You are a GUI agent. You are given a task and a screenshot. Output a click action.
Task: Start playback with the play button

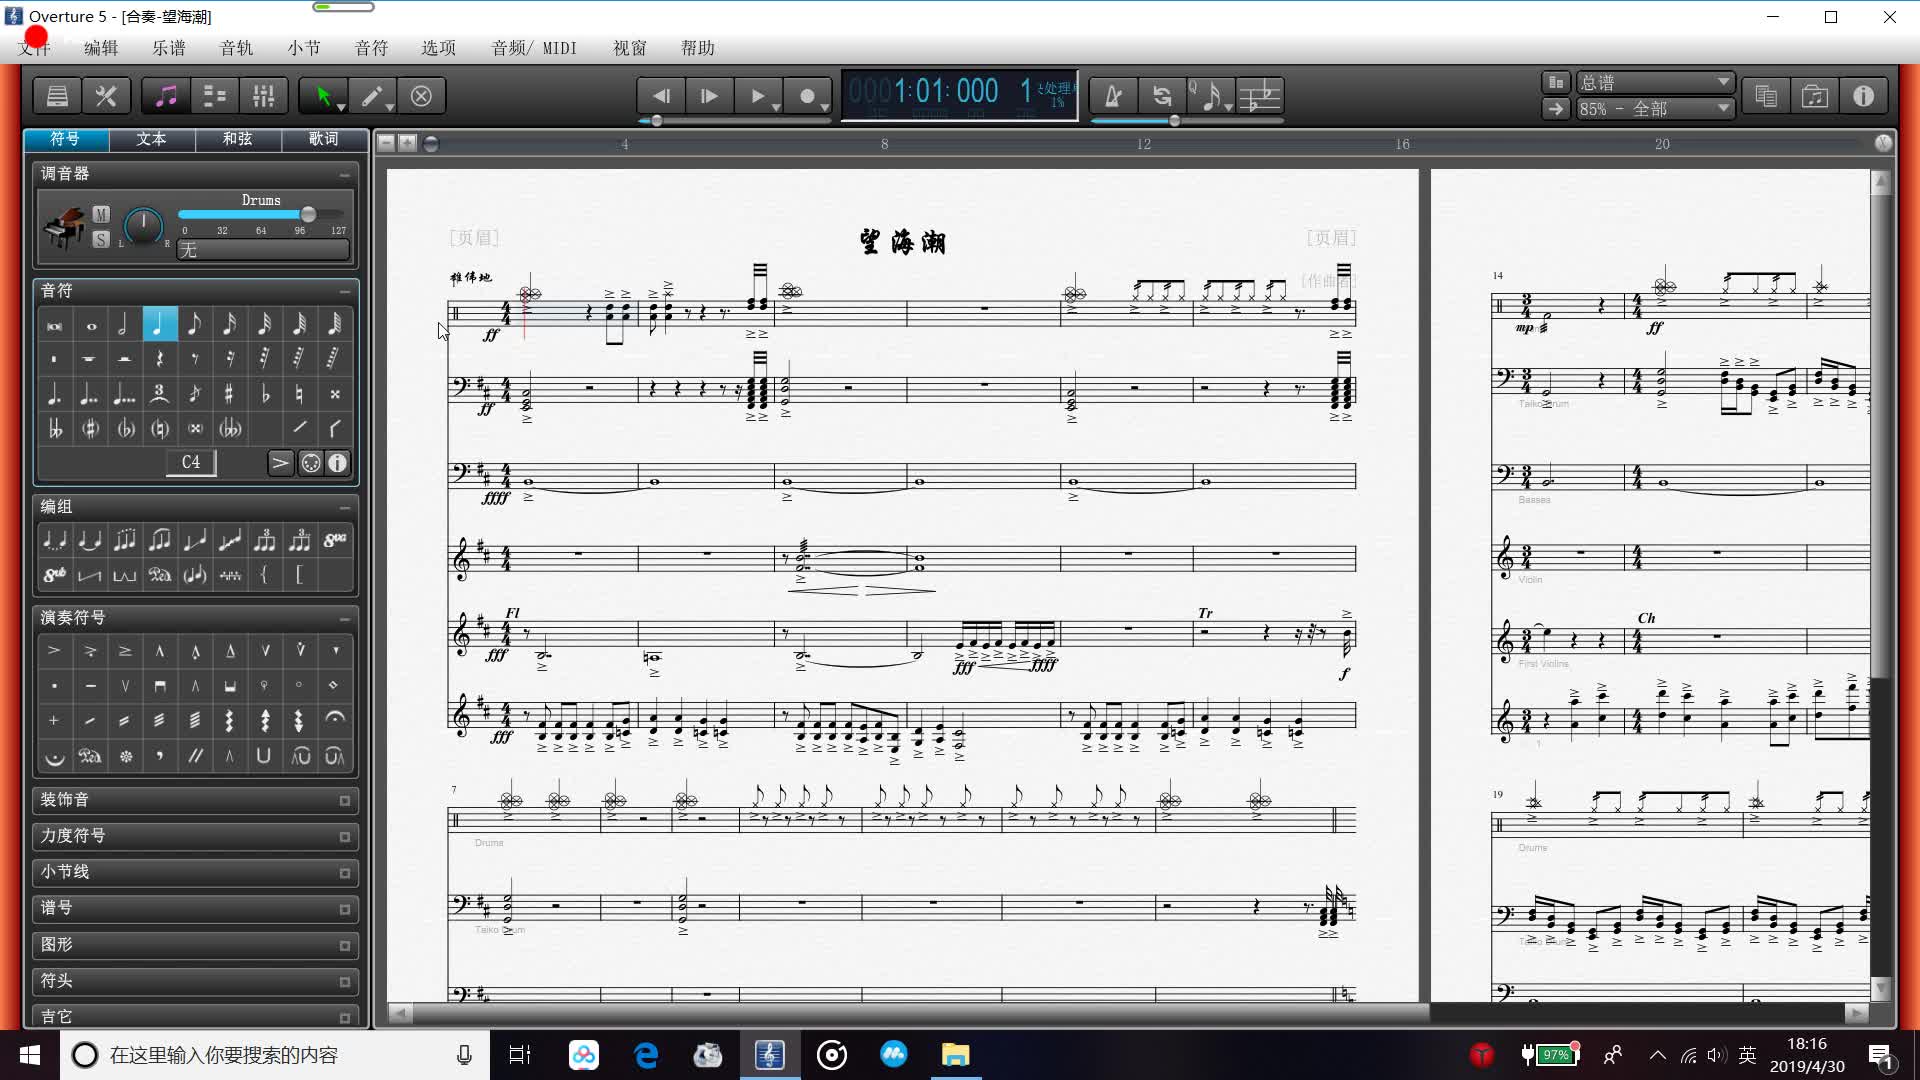(x=758, y=96)
